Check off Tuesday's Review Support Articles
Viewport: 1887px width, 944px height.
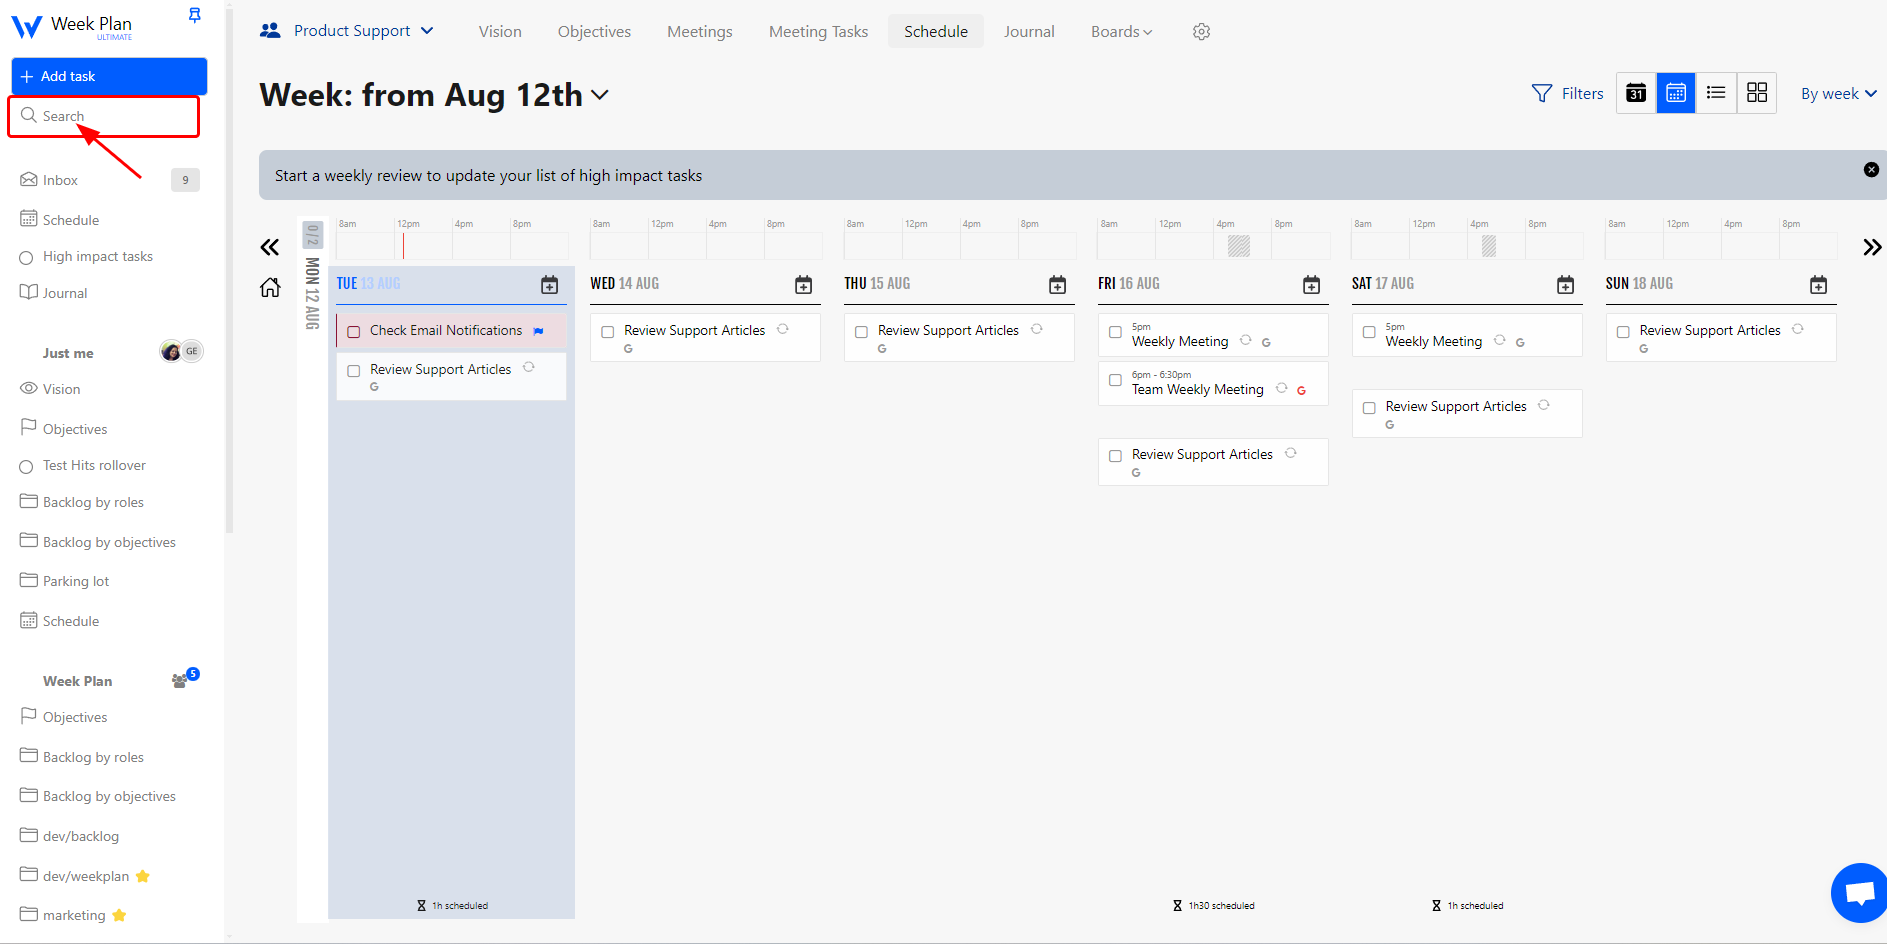click(x=353, y=371)
